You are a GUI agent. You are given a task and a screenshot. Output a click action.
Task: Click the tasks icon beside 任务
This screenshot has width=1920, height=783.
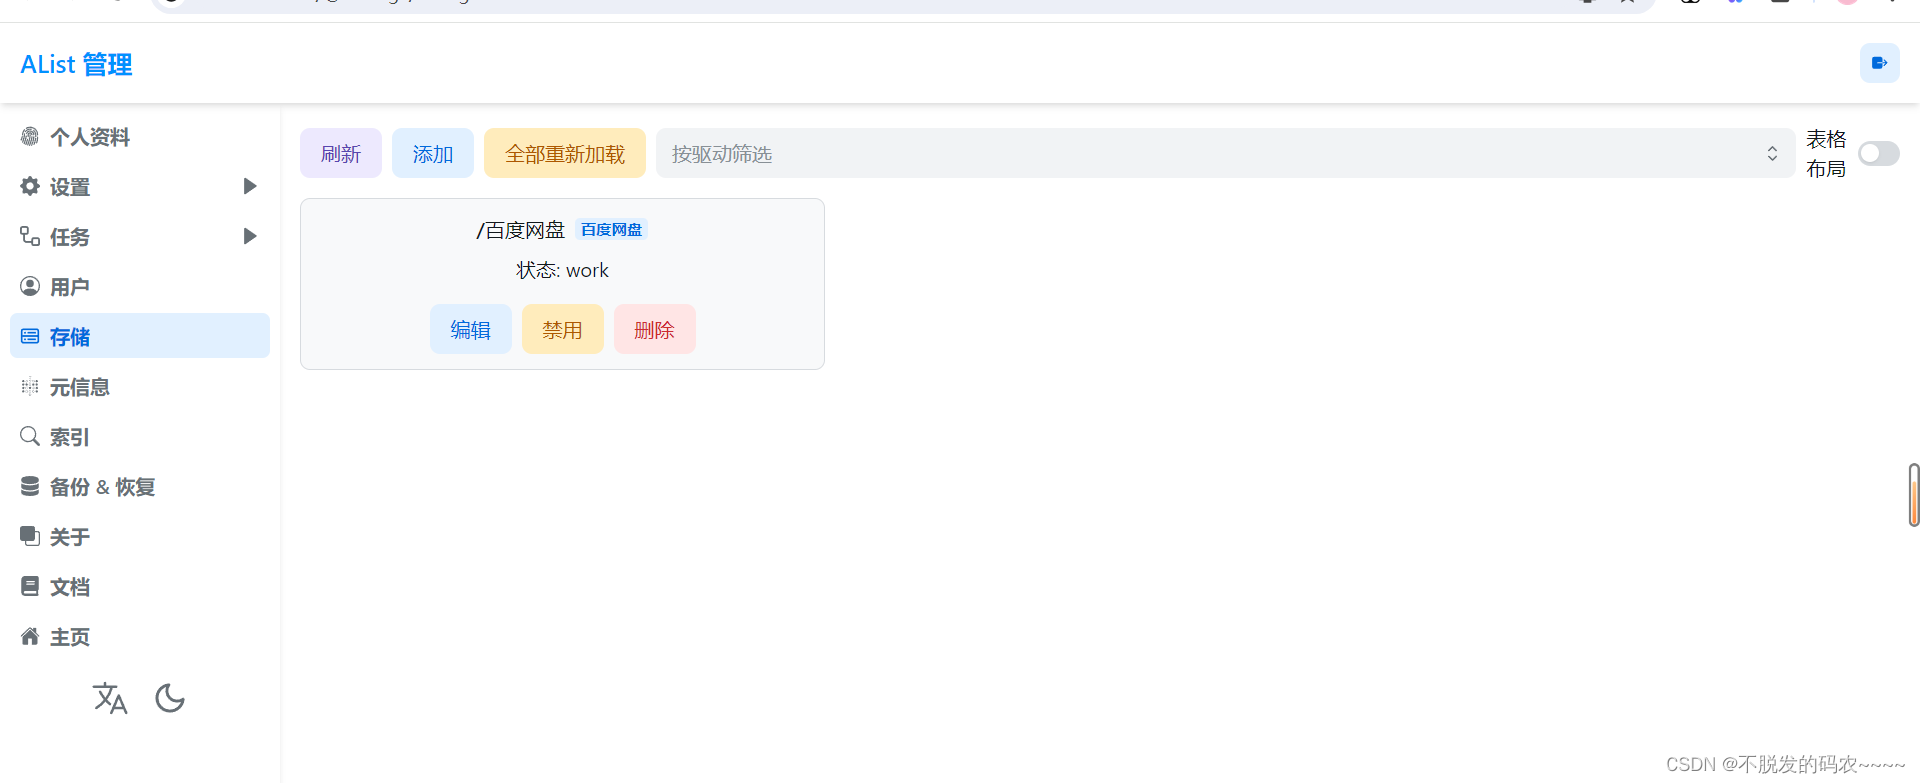30,237
